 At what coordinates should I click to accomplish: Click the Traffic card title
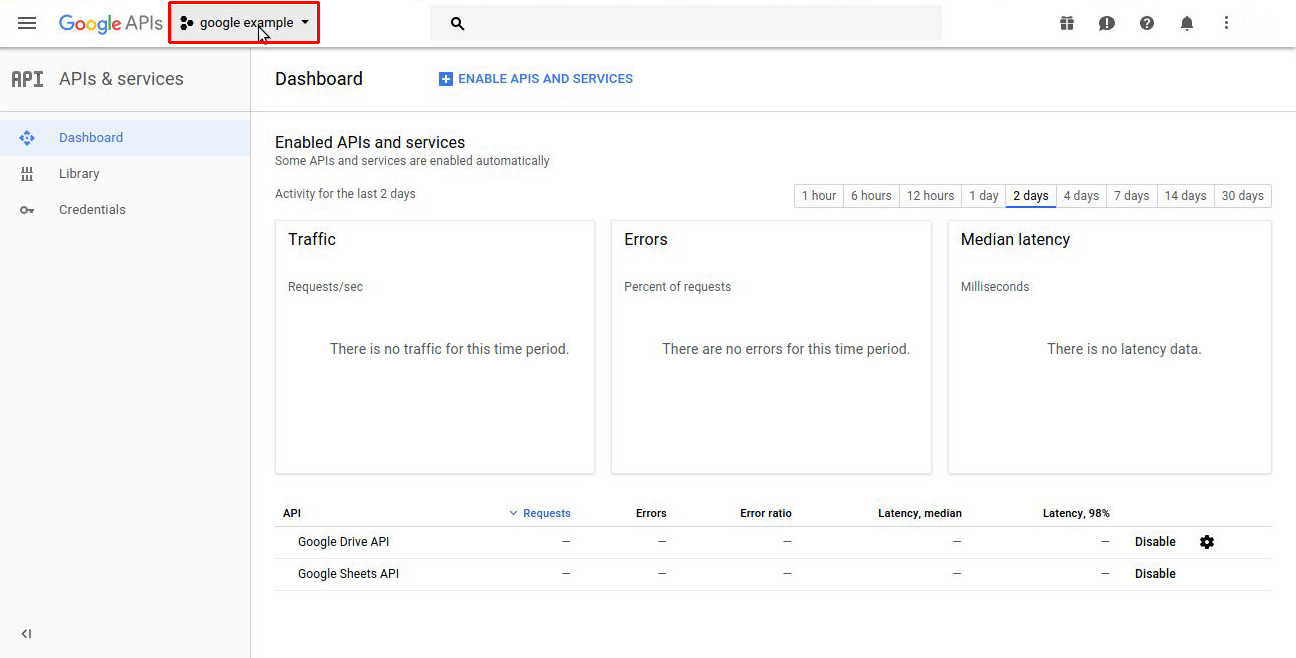point(312,240)
